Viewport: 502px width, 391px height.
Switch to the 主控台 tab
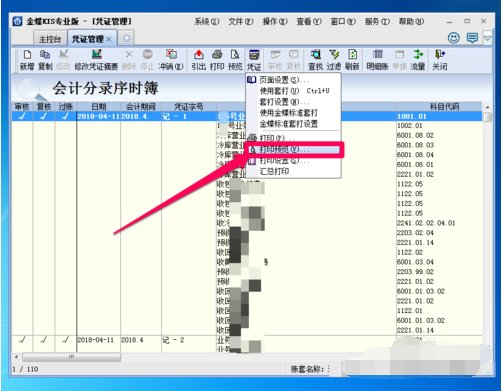click(50, 39)
